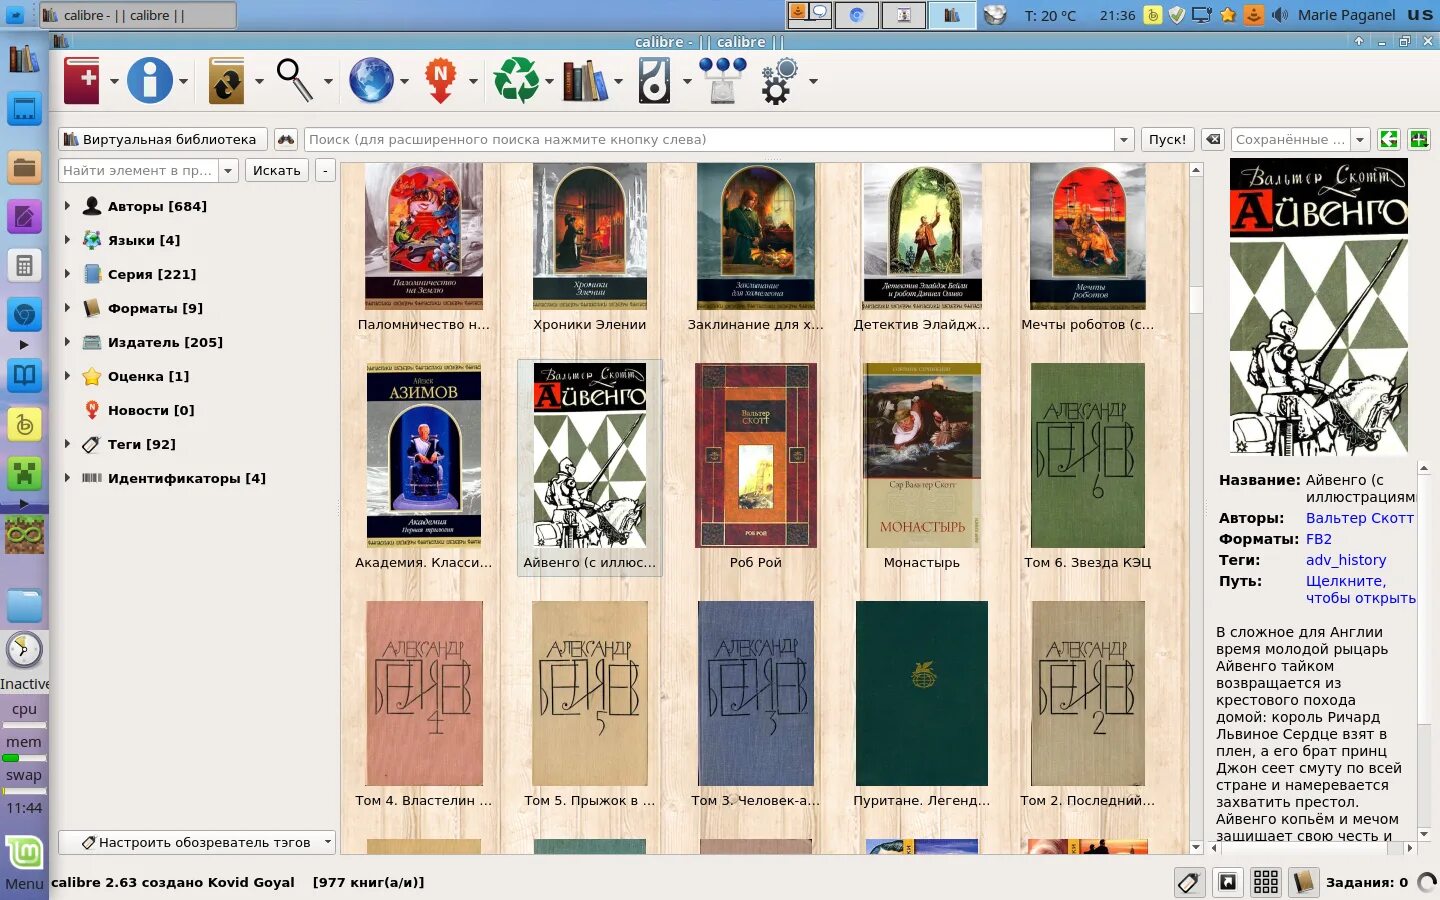Click the adv_history tag link
The width and height of the screenshot is (1440, 900).
pos(1346,560)
